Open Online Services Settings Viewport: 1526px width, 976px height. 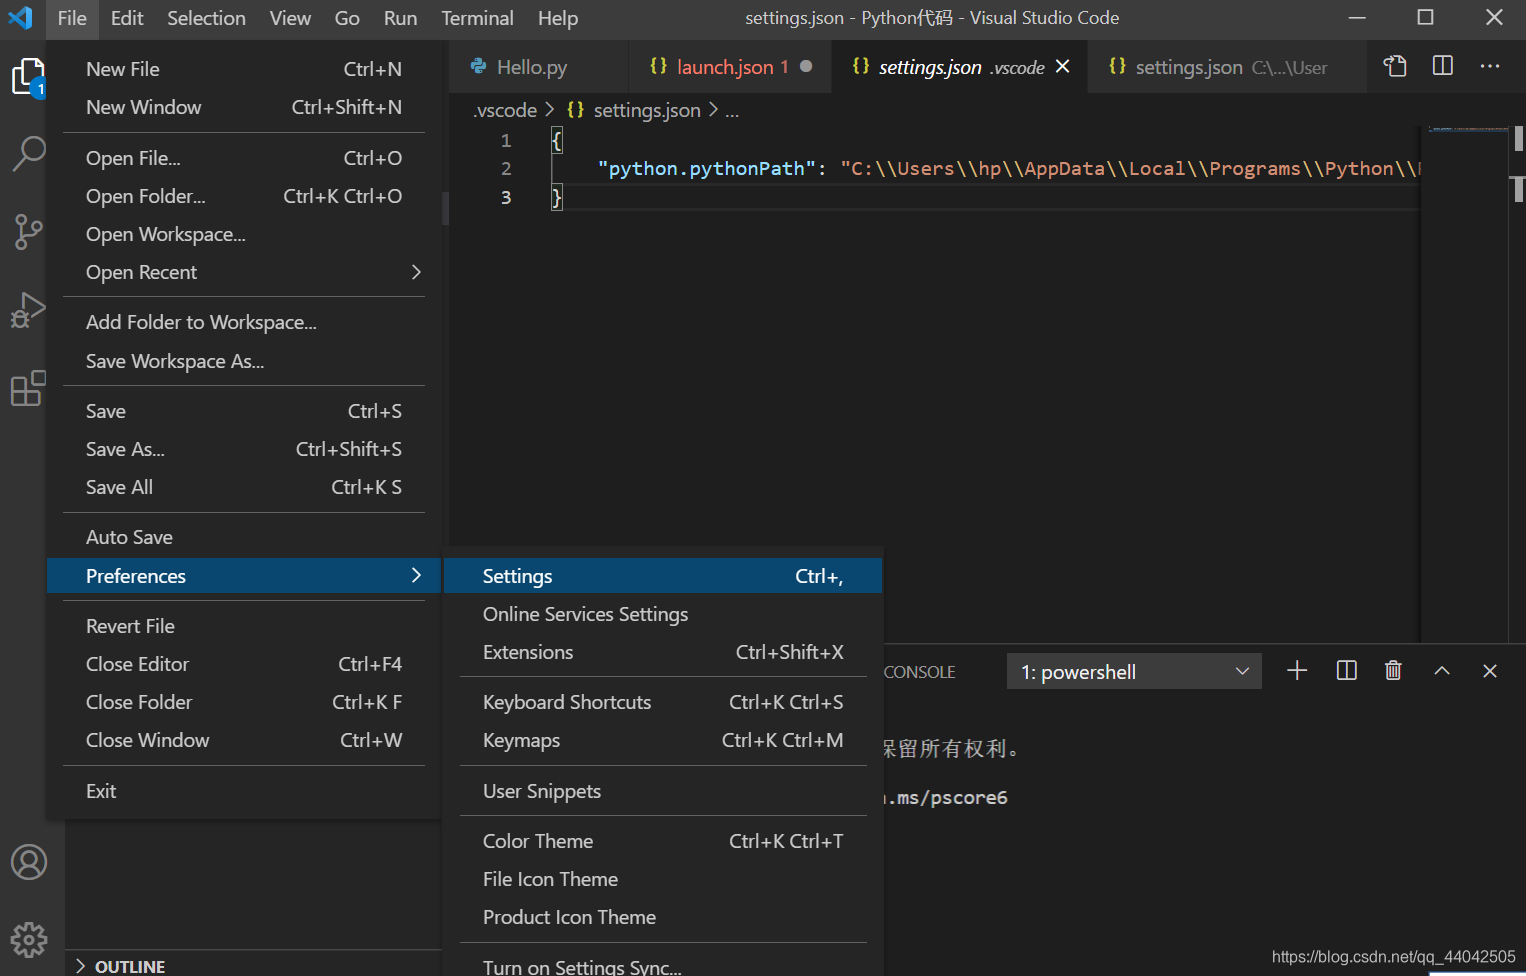coord(663,614)
